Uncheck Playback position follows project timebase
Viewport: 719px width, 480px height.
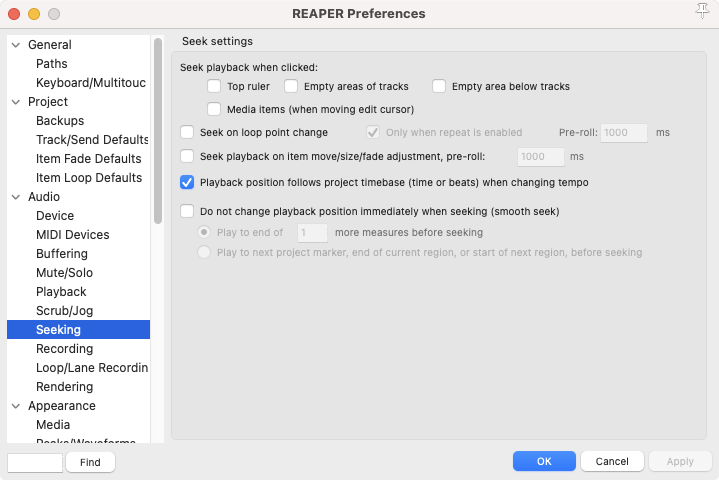pos(187,183)
